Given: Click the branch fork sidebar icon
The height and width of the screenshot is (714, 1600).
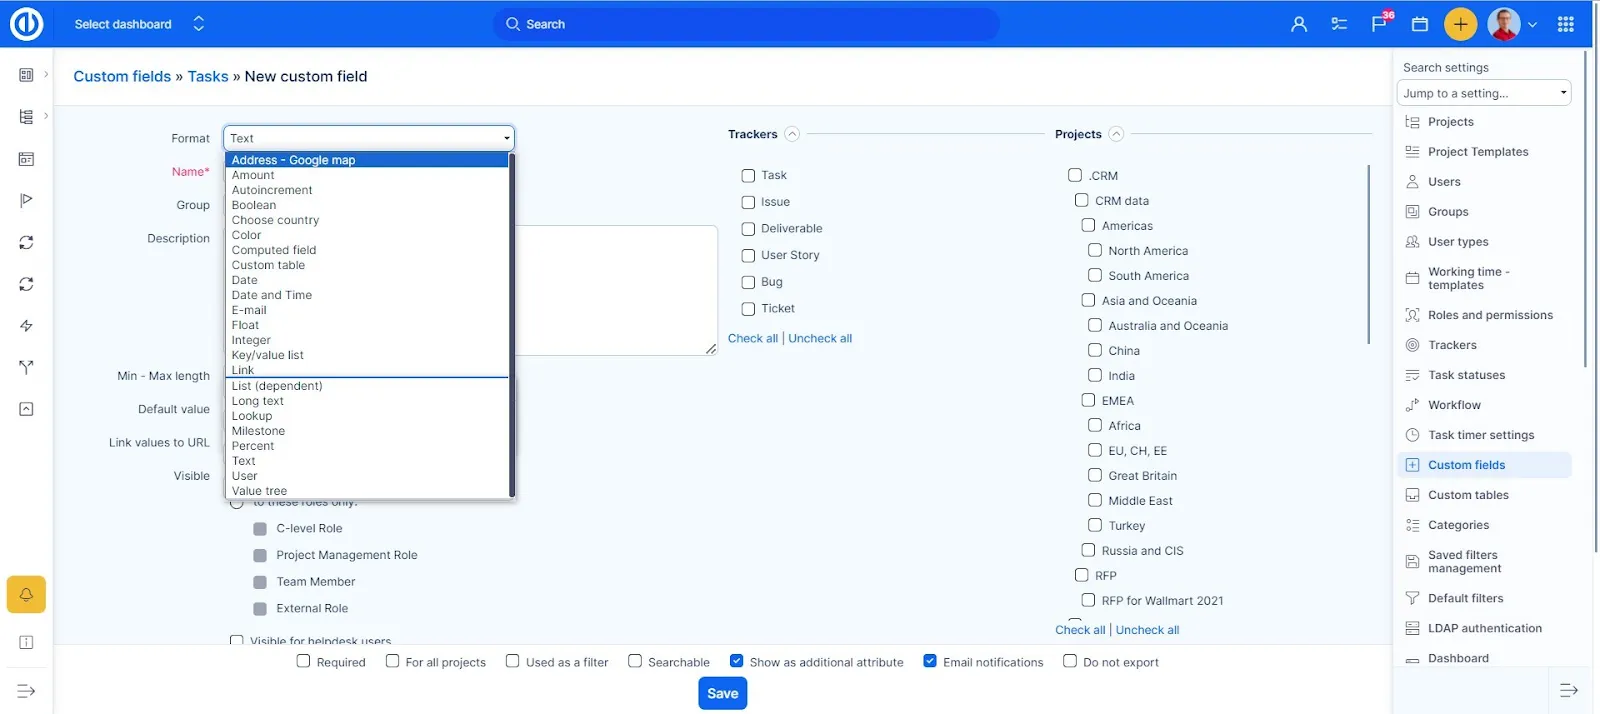Looking at the screenshot, I should pos(26,367).
